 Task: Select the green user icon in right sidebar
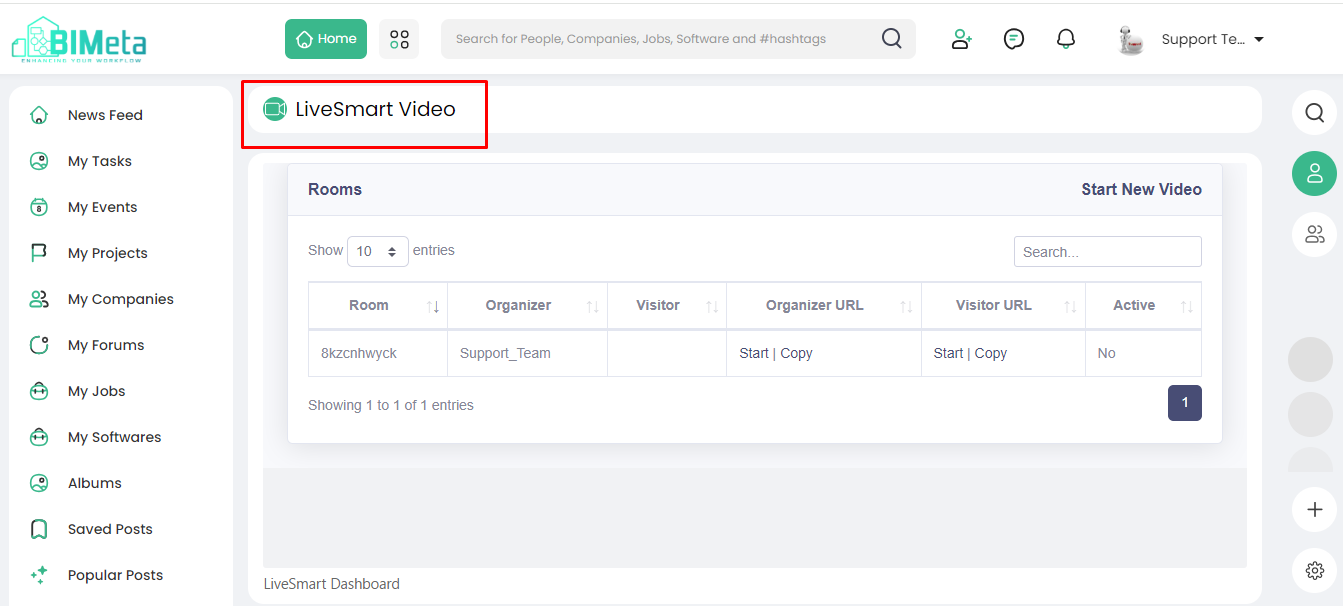pos(1314,173)
